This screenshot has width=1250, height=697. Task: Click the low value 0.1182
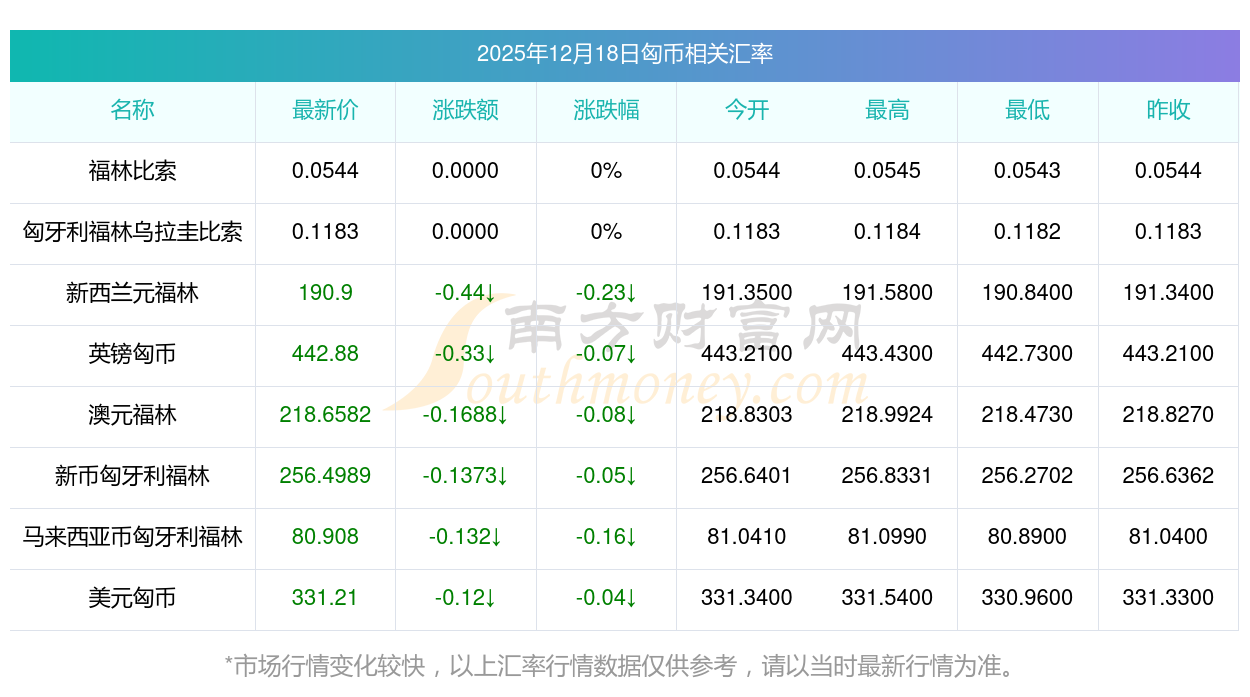[x=1027, y=232]
